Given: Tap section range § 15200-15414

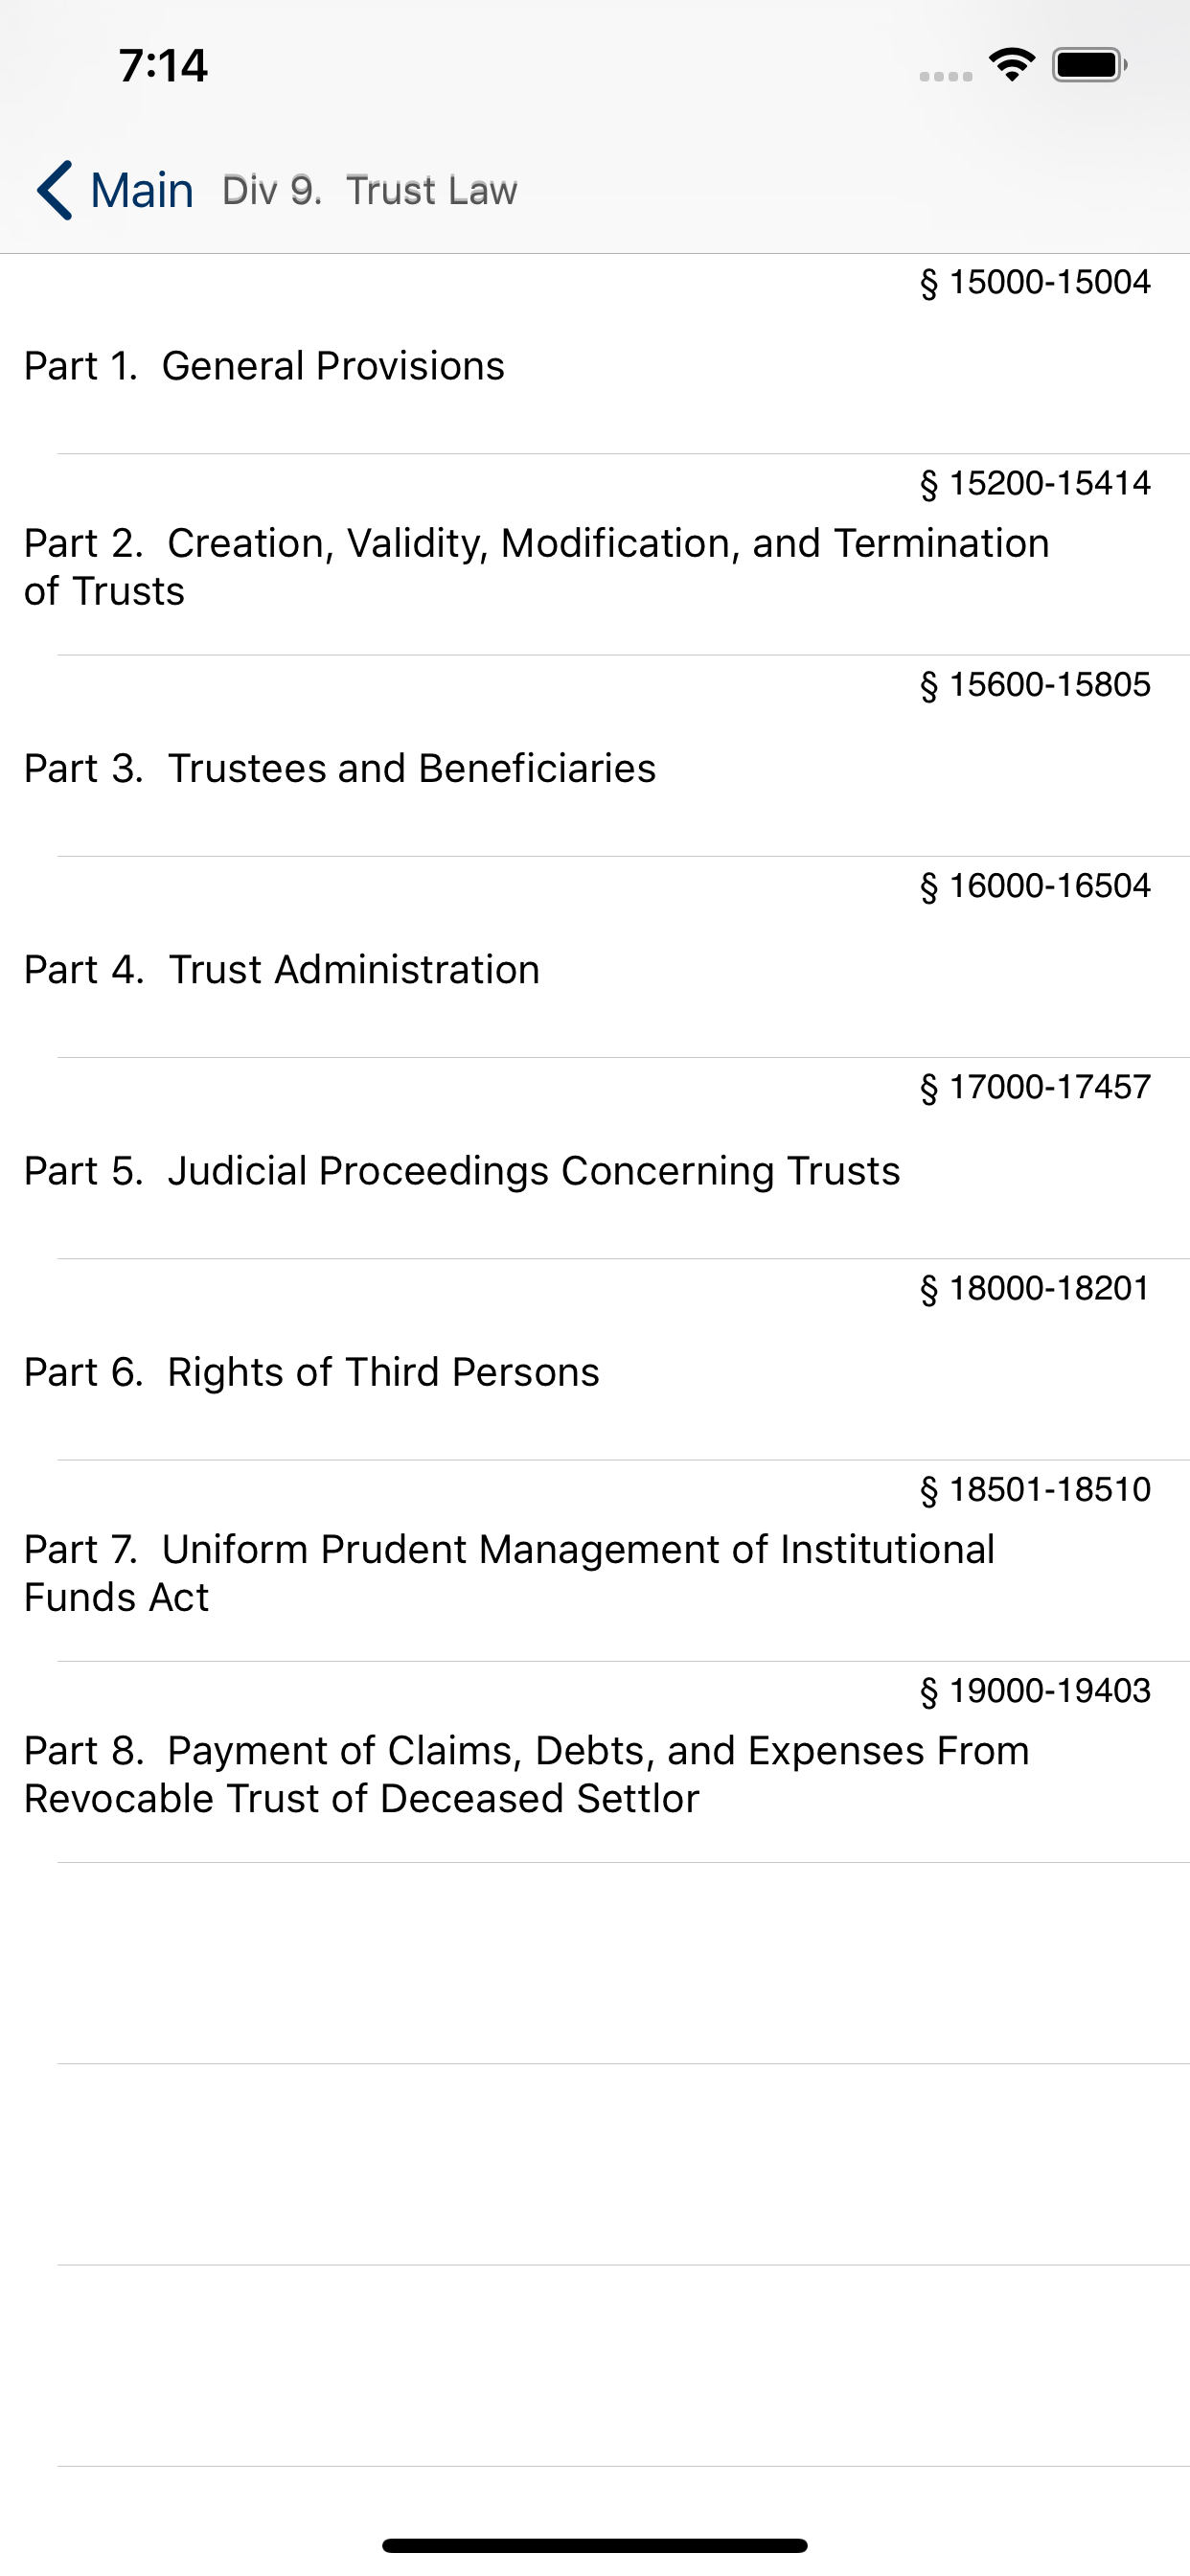Looking at the screenshot, I should click(1035, 483).
